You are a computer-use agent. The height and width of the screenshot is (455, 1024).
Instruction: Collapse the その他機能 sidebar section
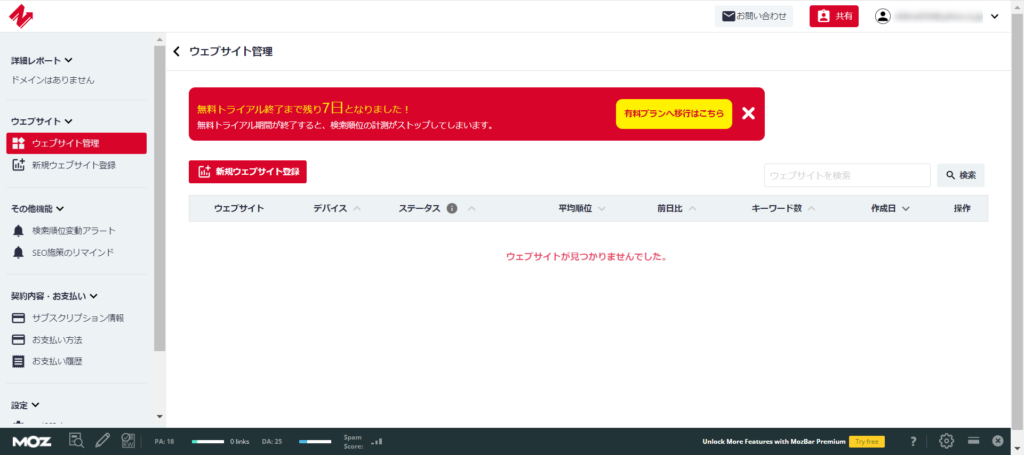(38, 209)
